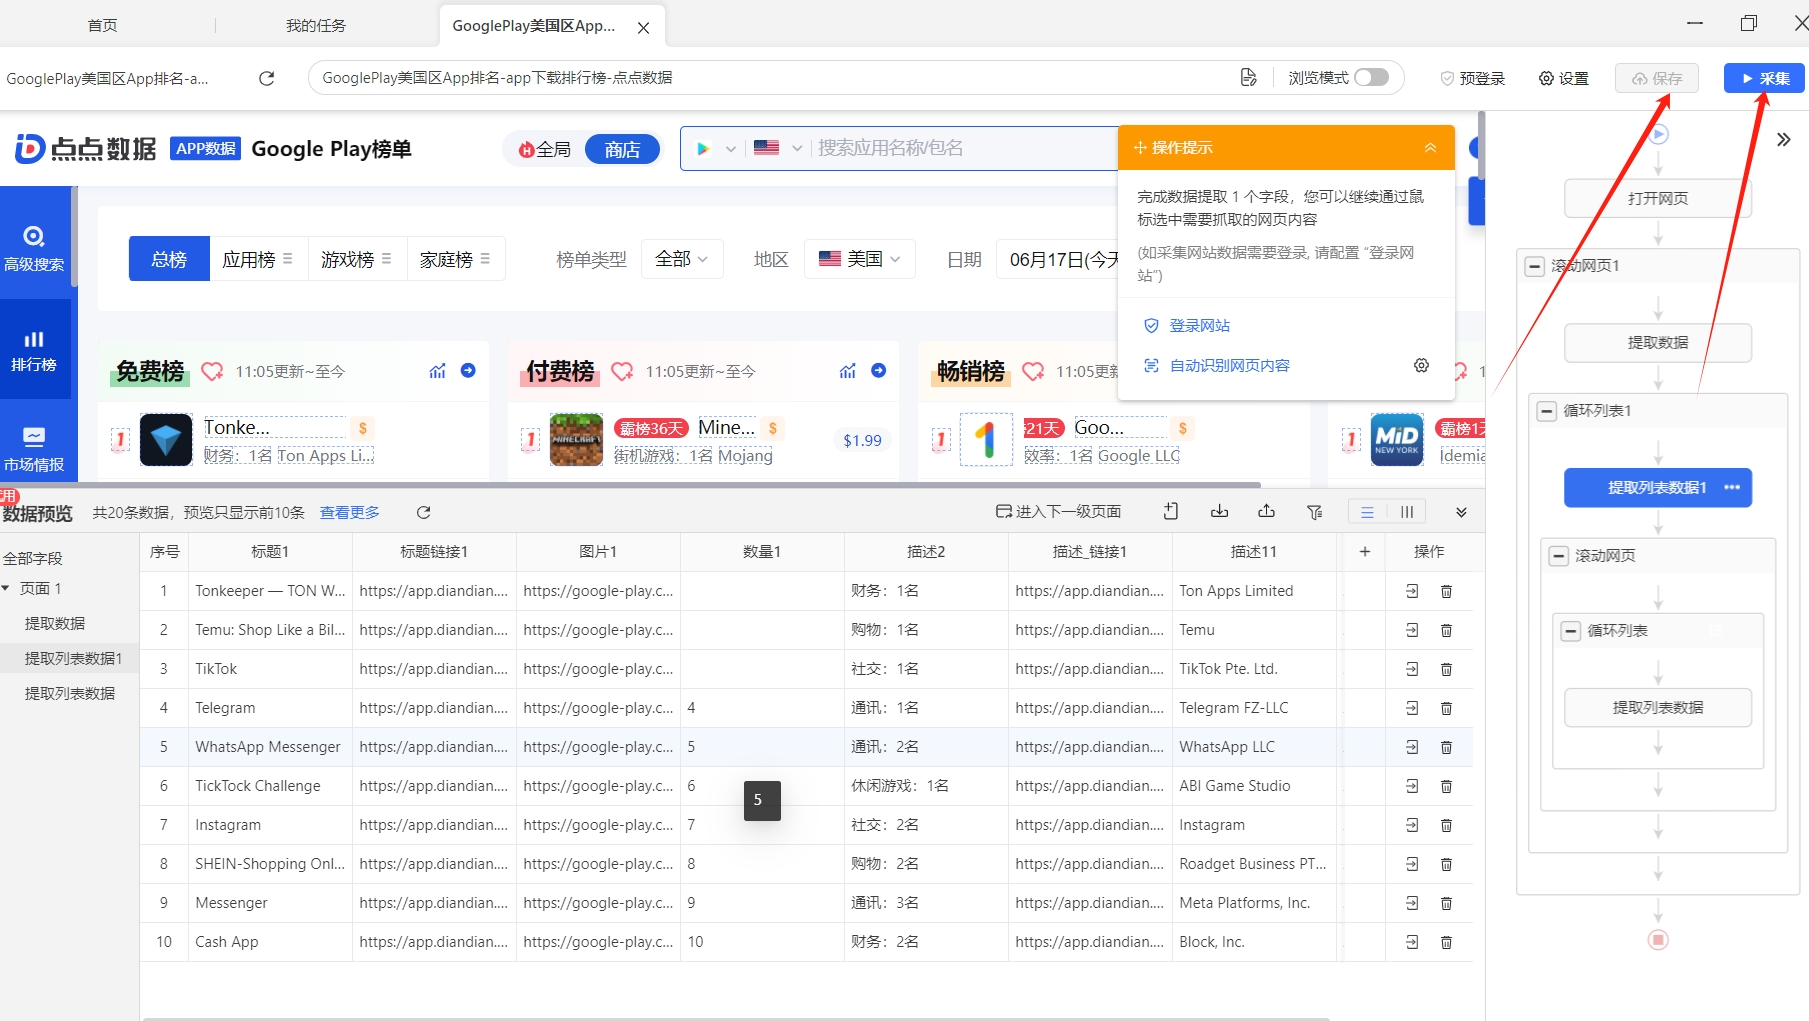Collapse the data preview panel chevron
This screenshot has height=1021, width=1809.
tap(1461, 512)
